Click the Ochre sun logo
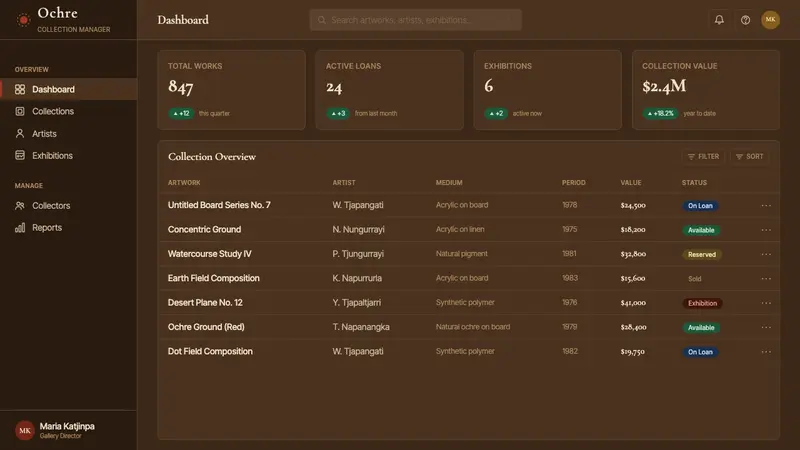This screenshot has height=450, width=800. click(23, 20)
